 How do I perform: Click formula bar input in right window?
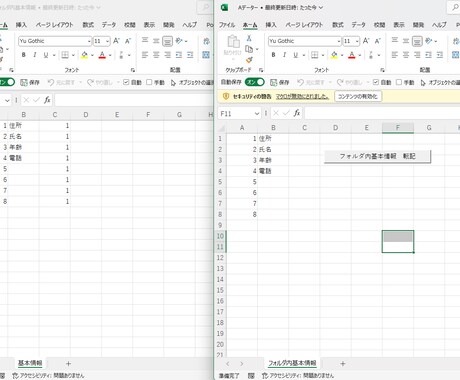point(382,113)
